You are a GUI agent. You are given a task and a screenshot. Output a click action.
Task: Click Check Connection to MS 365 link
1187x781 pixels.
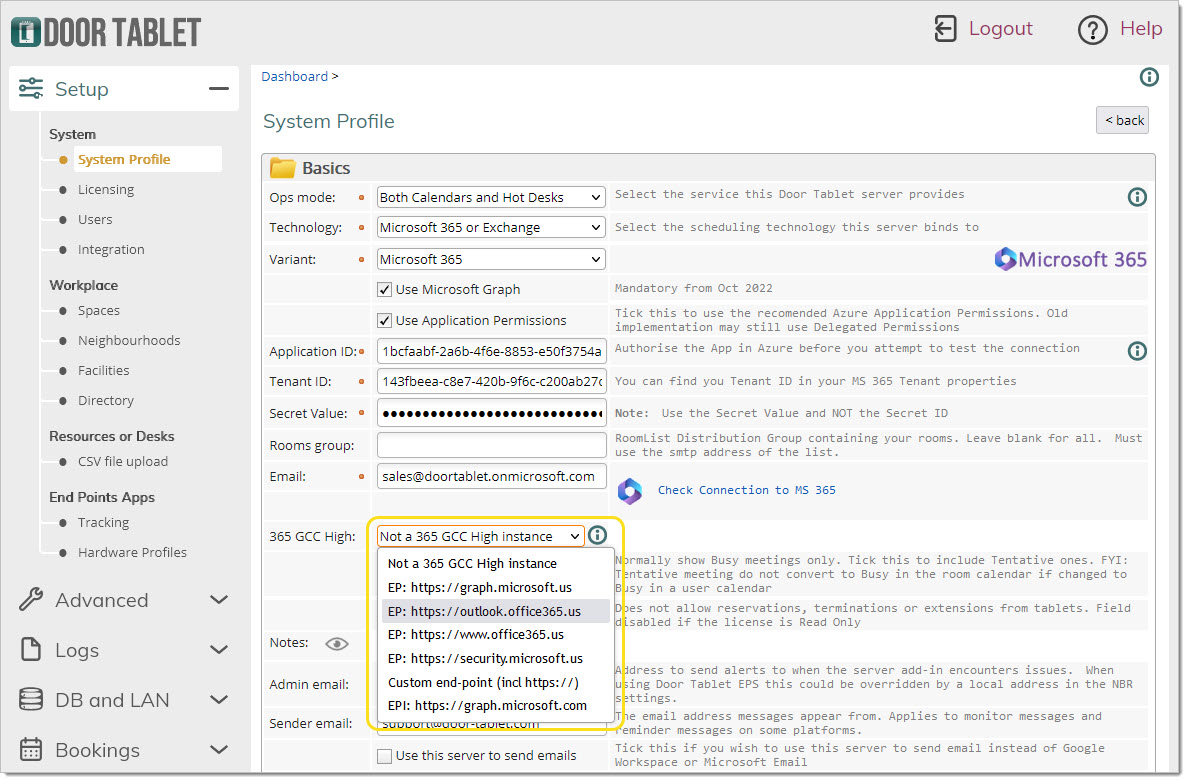tap(746, 490)
